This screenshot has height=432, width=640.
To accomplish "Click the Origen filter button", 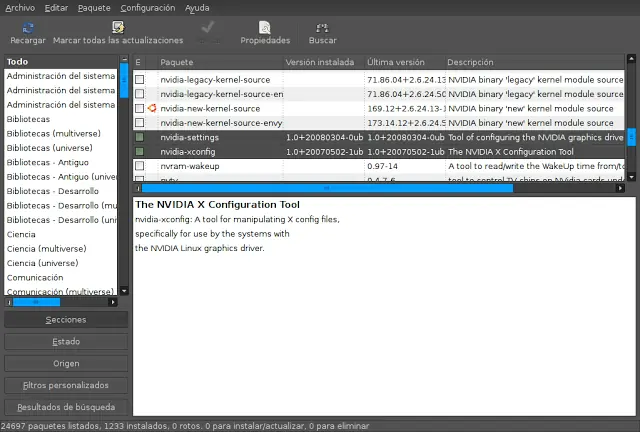I will click(x=66, y=363).
